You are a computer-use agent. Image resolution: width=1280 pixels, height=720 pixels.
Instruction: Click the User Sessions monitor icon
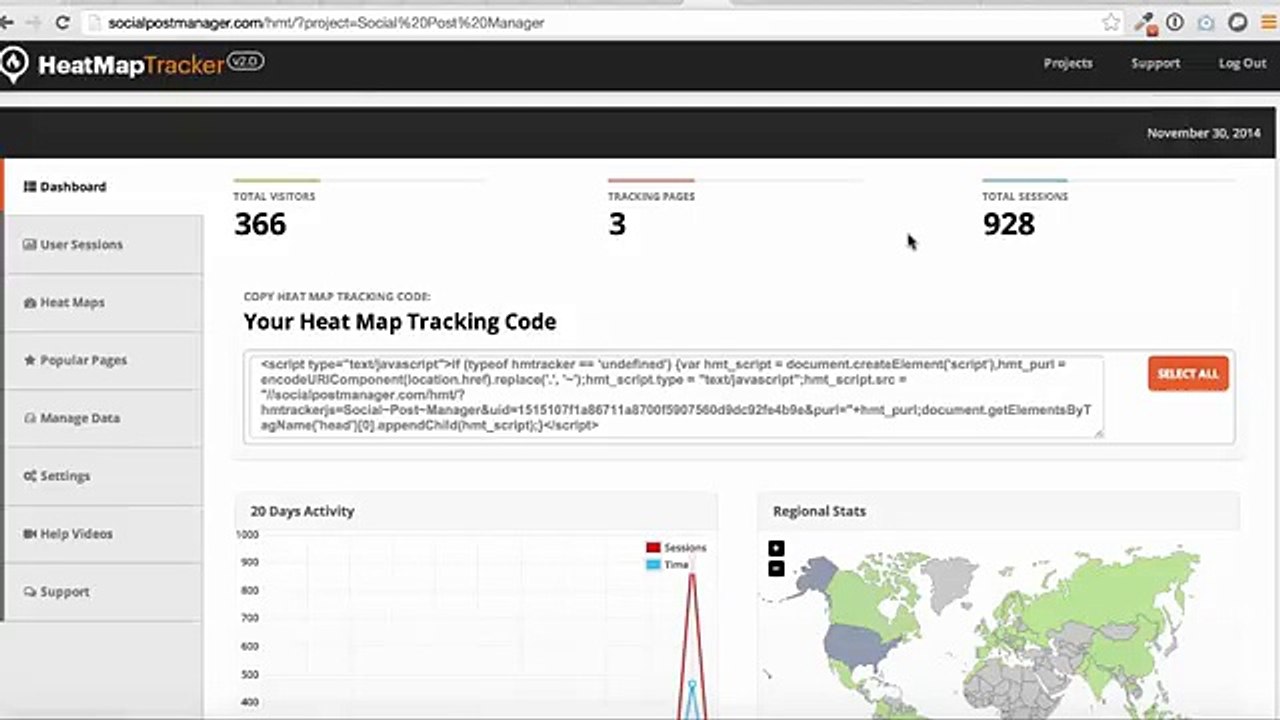(x=30, y=244)
